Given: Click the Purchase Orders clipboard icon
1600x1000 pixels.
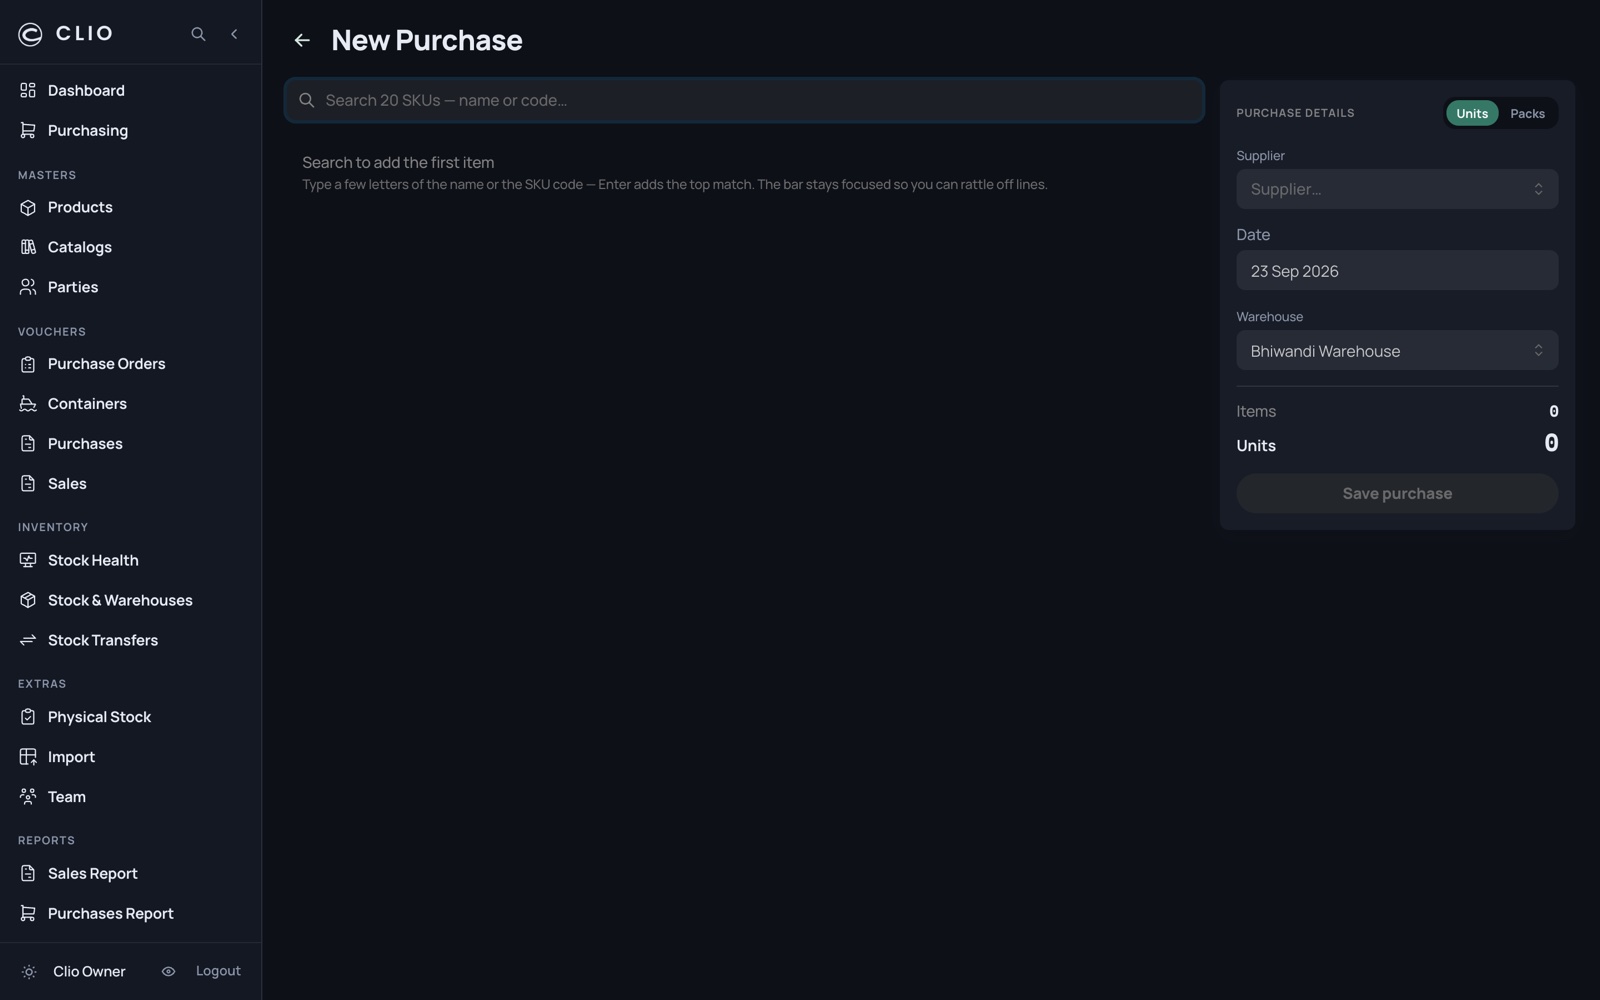Looking at the screenshot, I should [x=28, y=365].
